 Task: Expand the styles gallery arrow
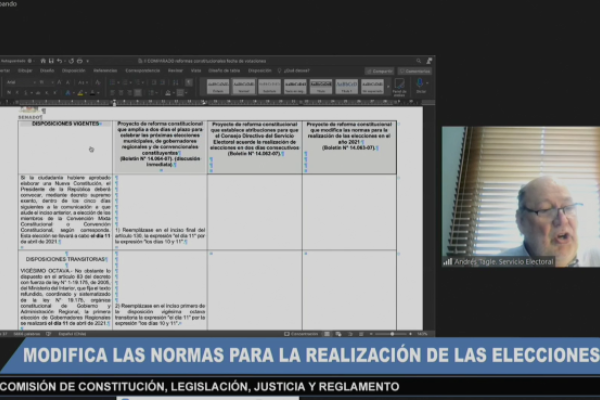[388, 87]
